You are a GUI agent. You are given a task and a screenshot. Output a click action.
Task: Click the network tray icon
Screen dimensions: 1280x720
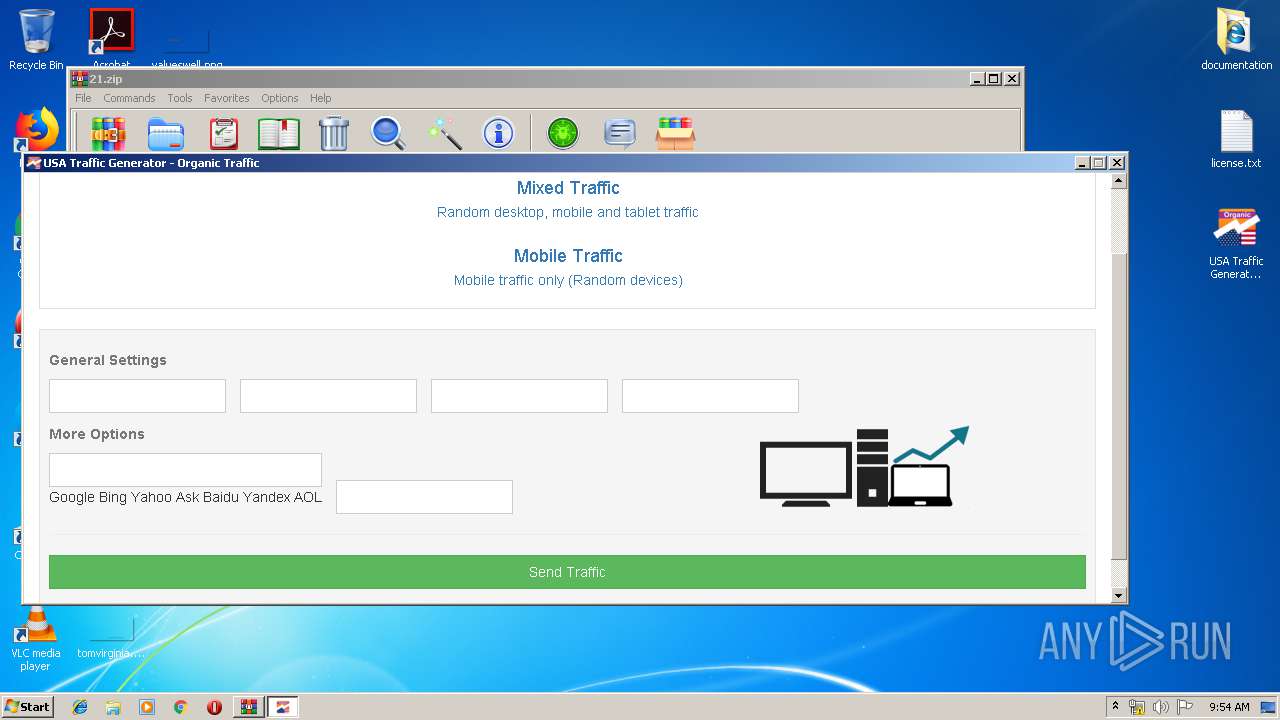click(1137, 707)
